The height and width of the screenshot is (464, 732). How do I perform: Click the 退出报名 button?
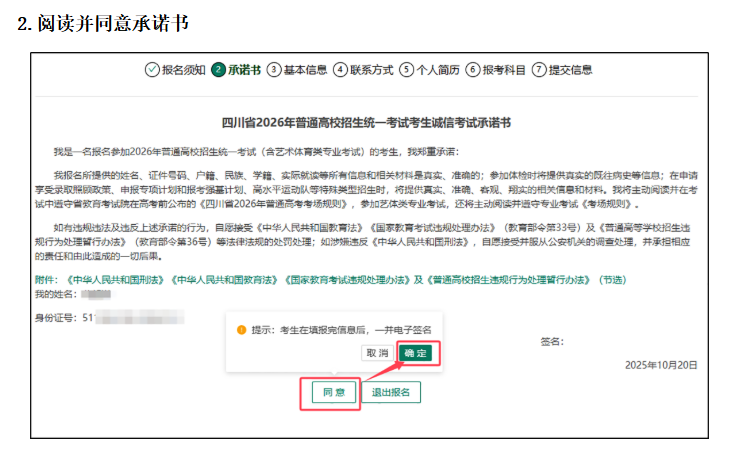[x=390, y=391]
